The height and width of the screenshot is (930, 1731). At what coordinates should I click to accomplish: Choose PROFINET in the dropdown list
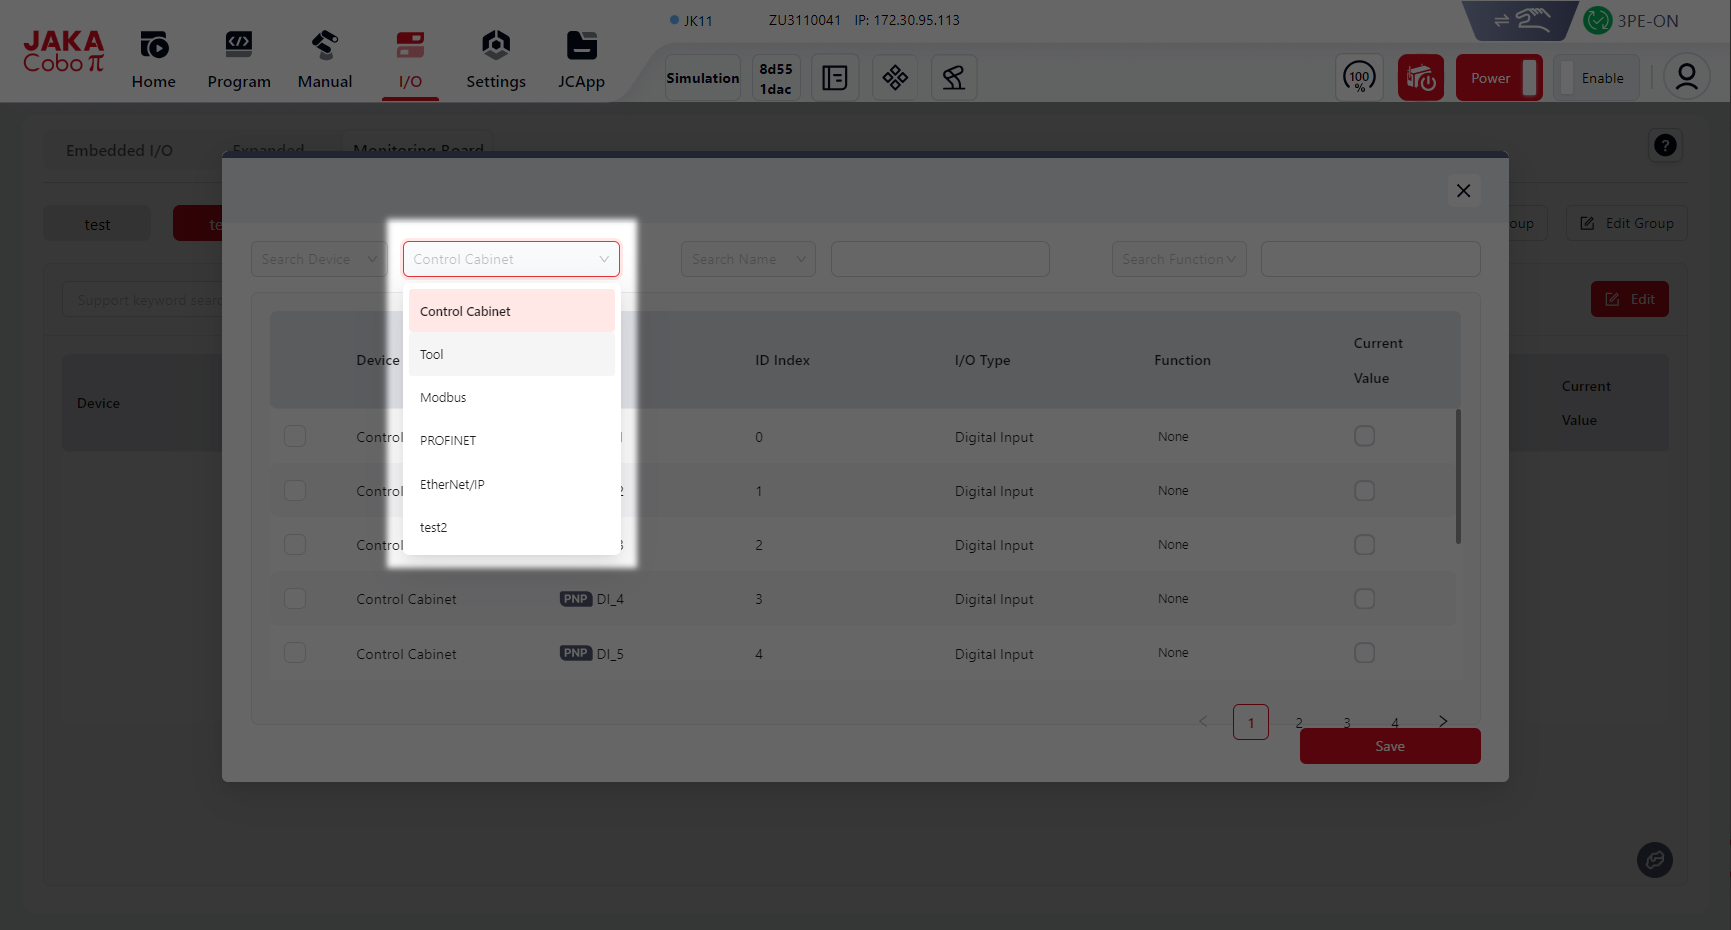click(x=448, y=441)
